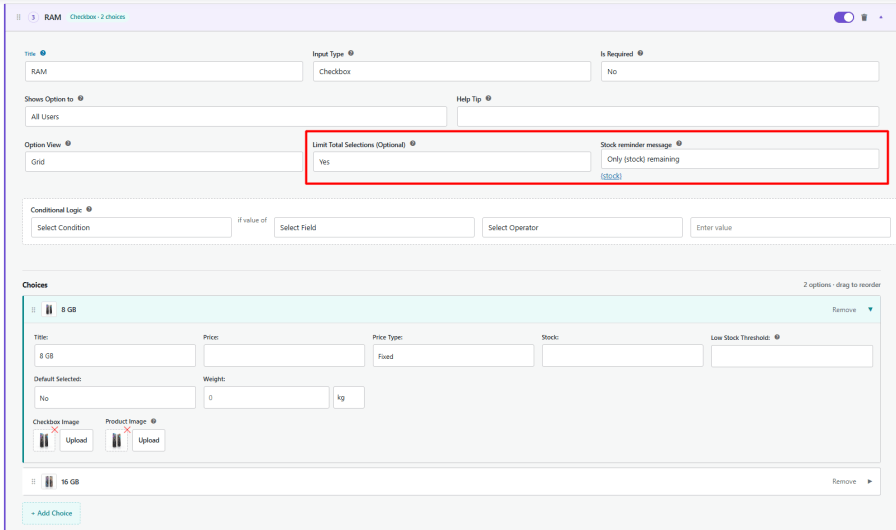The image size is (896, 530).
Task: Open the Select Operator dropdown
Action: coord(582,227)
